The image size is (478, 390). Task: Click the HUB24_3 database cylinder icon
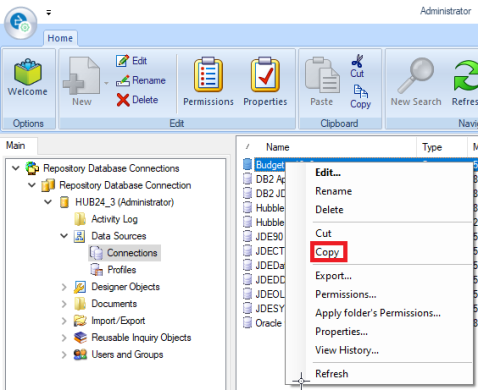[x=64, y=202]
